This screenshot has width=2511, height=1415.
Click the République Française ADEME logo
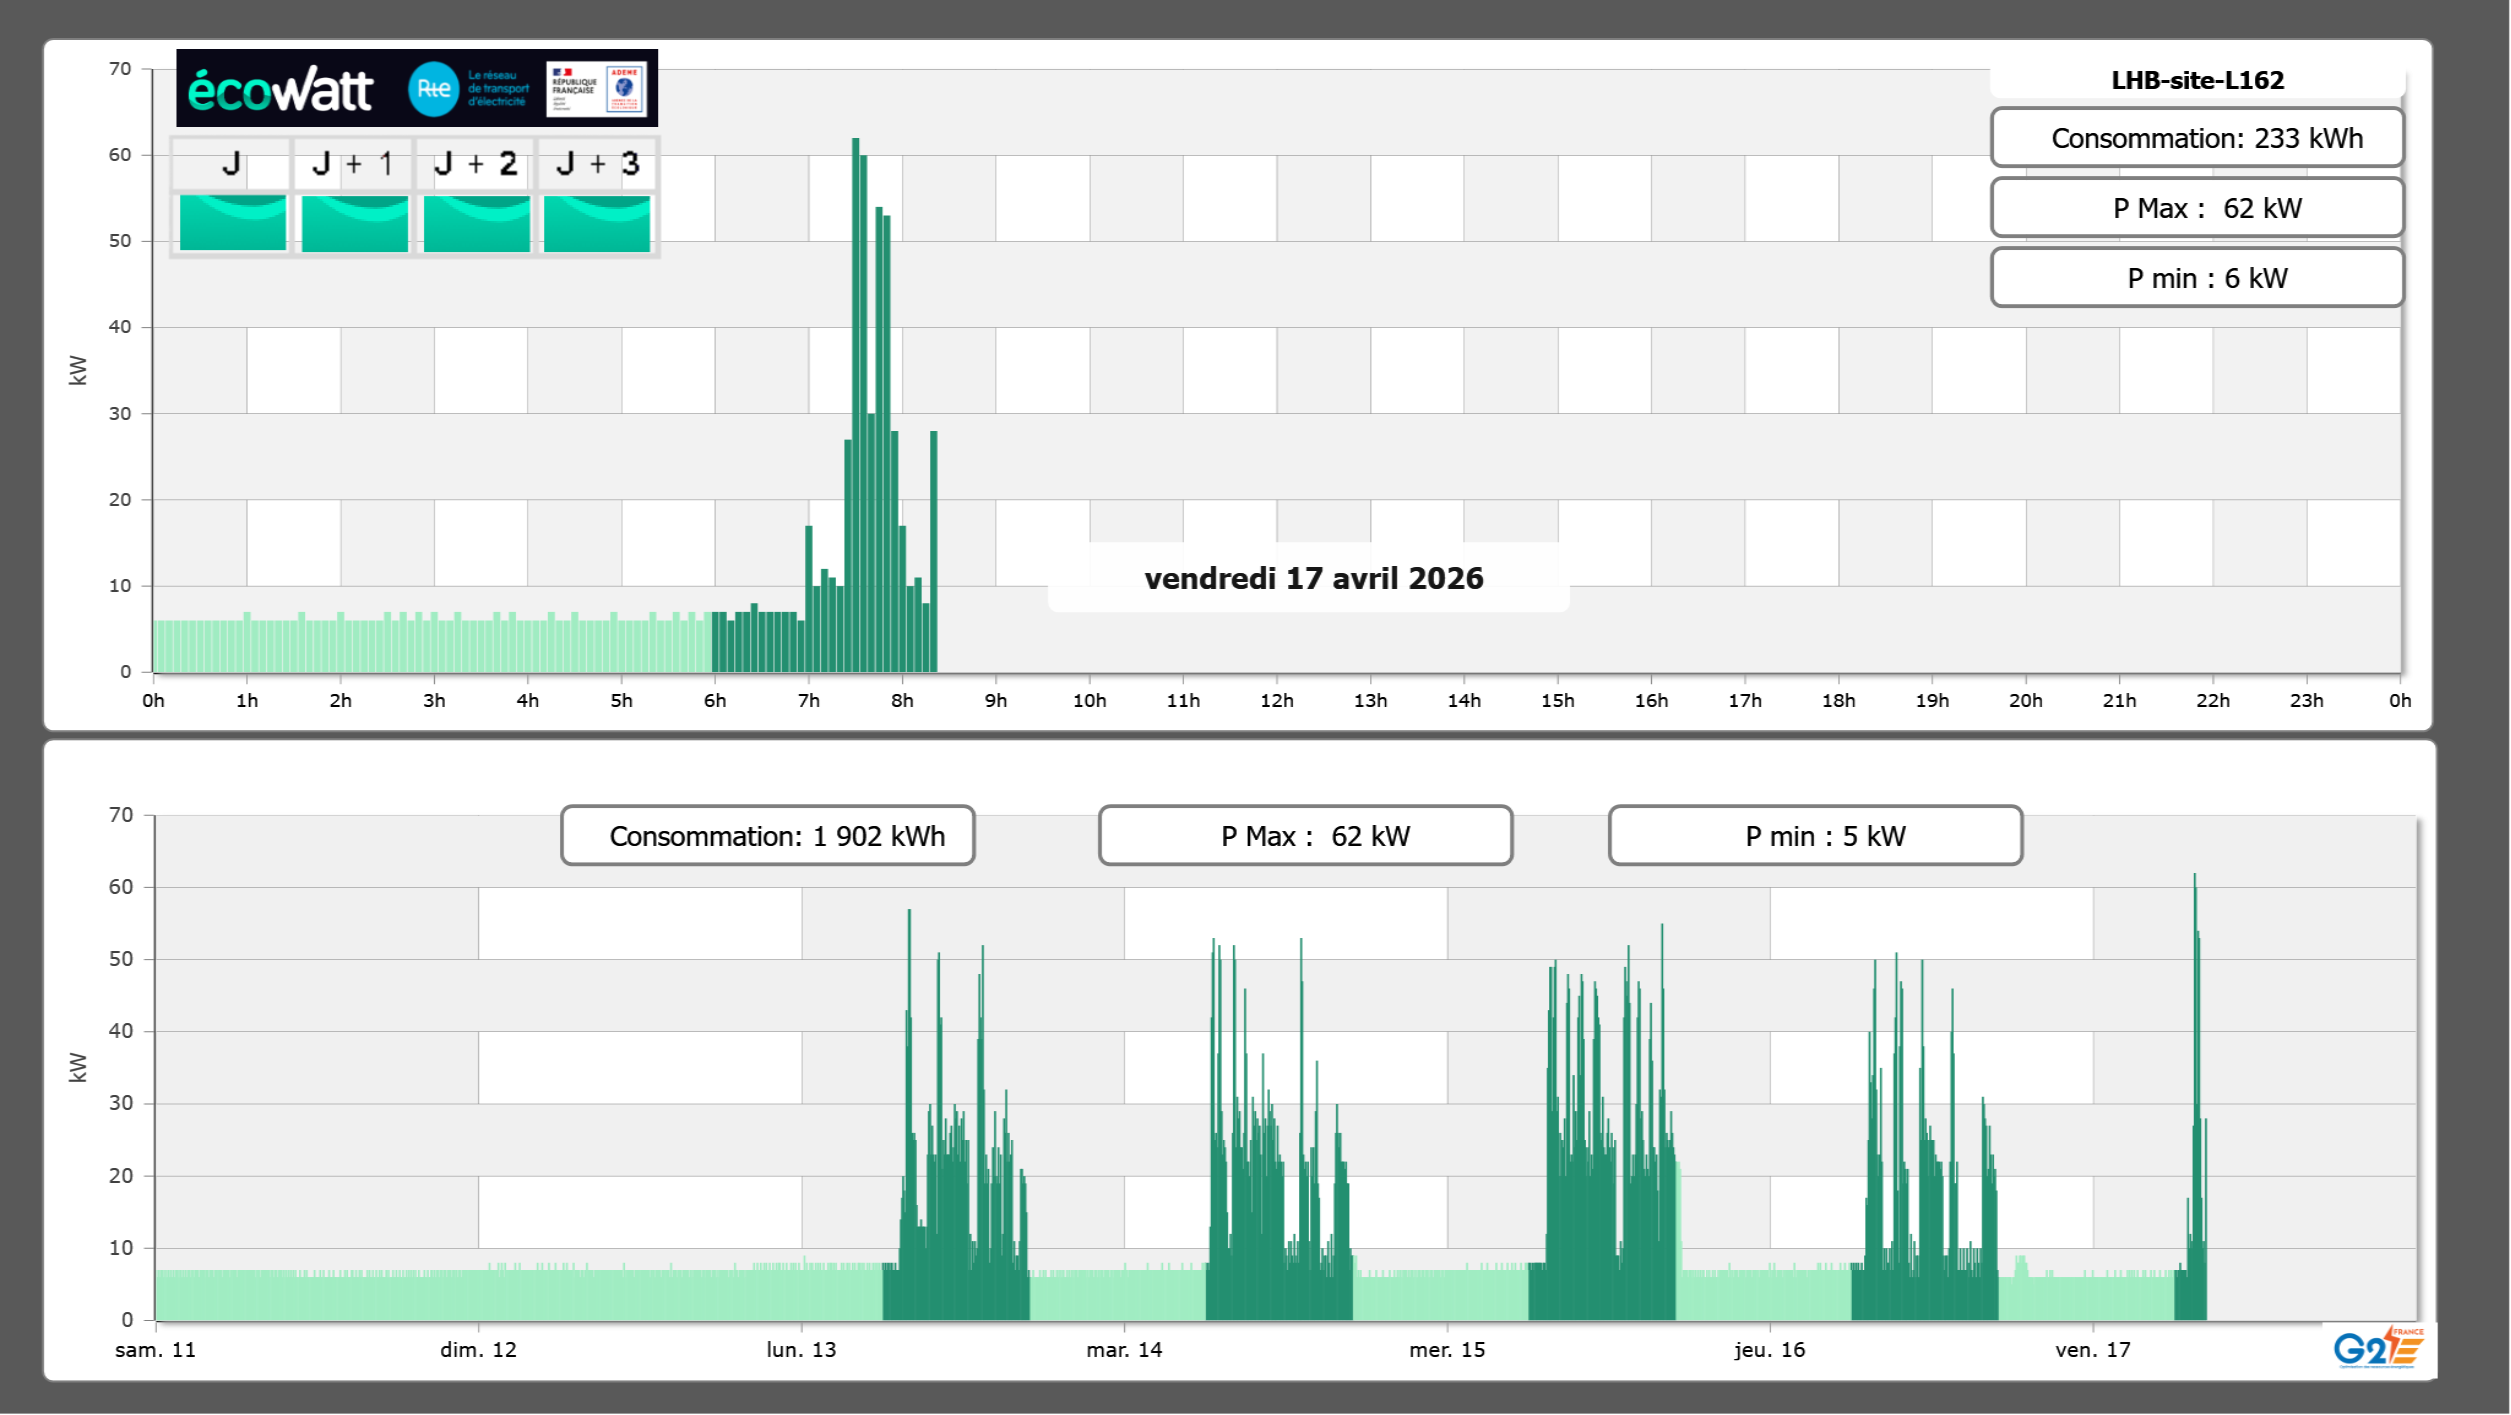pos(597,89)
